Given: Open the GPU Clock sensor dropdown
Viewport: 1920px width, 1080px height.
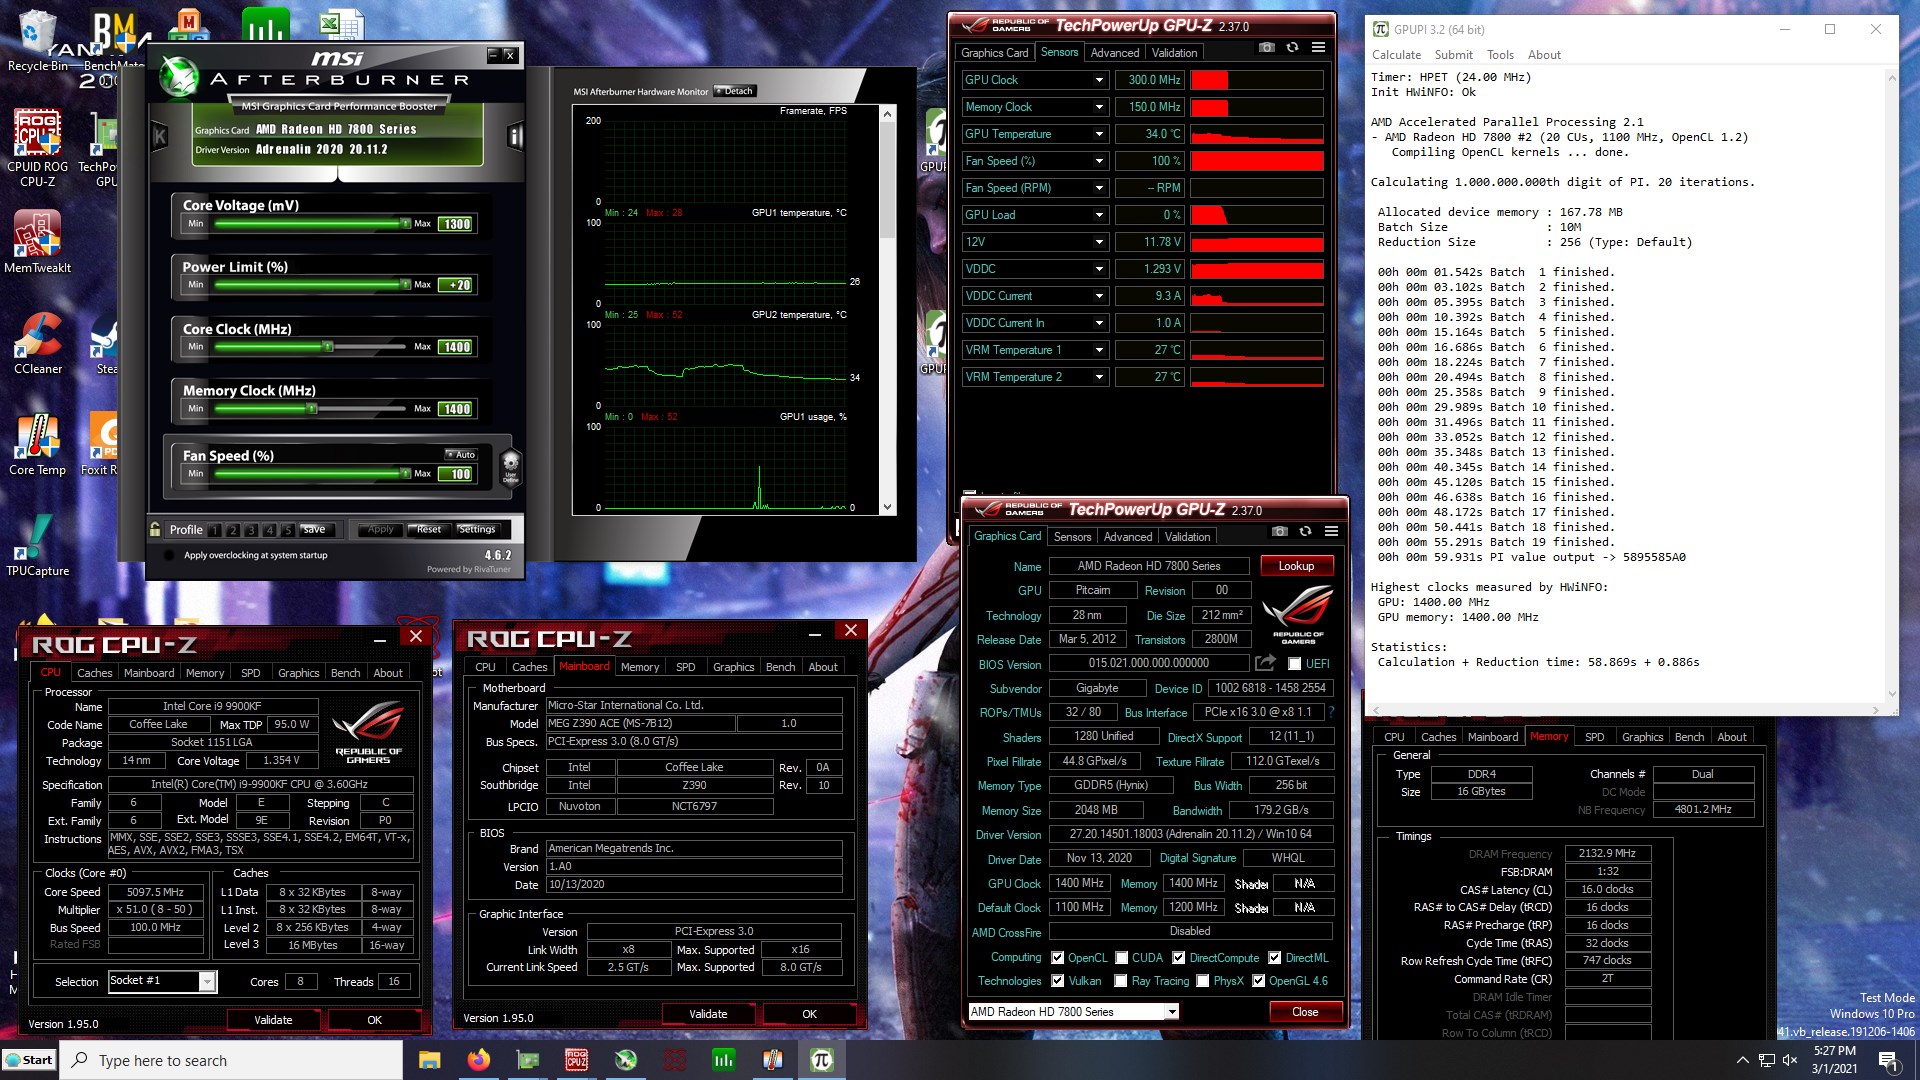Looking at the screenshot, I should (x=1099, y=80).
